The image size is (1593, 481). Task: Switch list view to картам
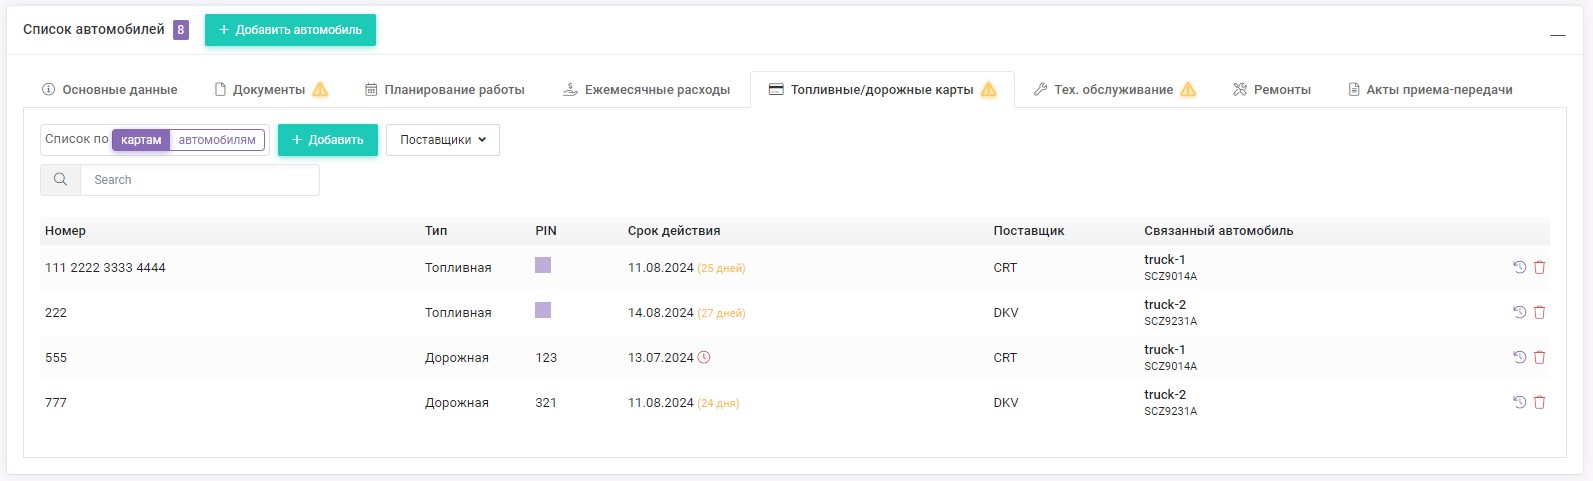(x=141, y=140)
